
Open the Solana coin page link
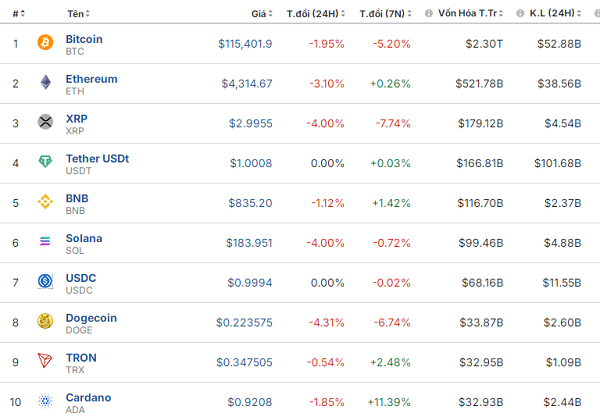point(84,238)
